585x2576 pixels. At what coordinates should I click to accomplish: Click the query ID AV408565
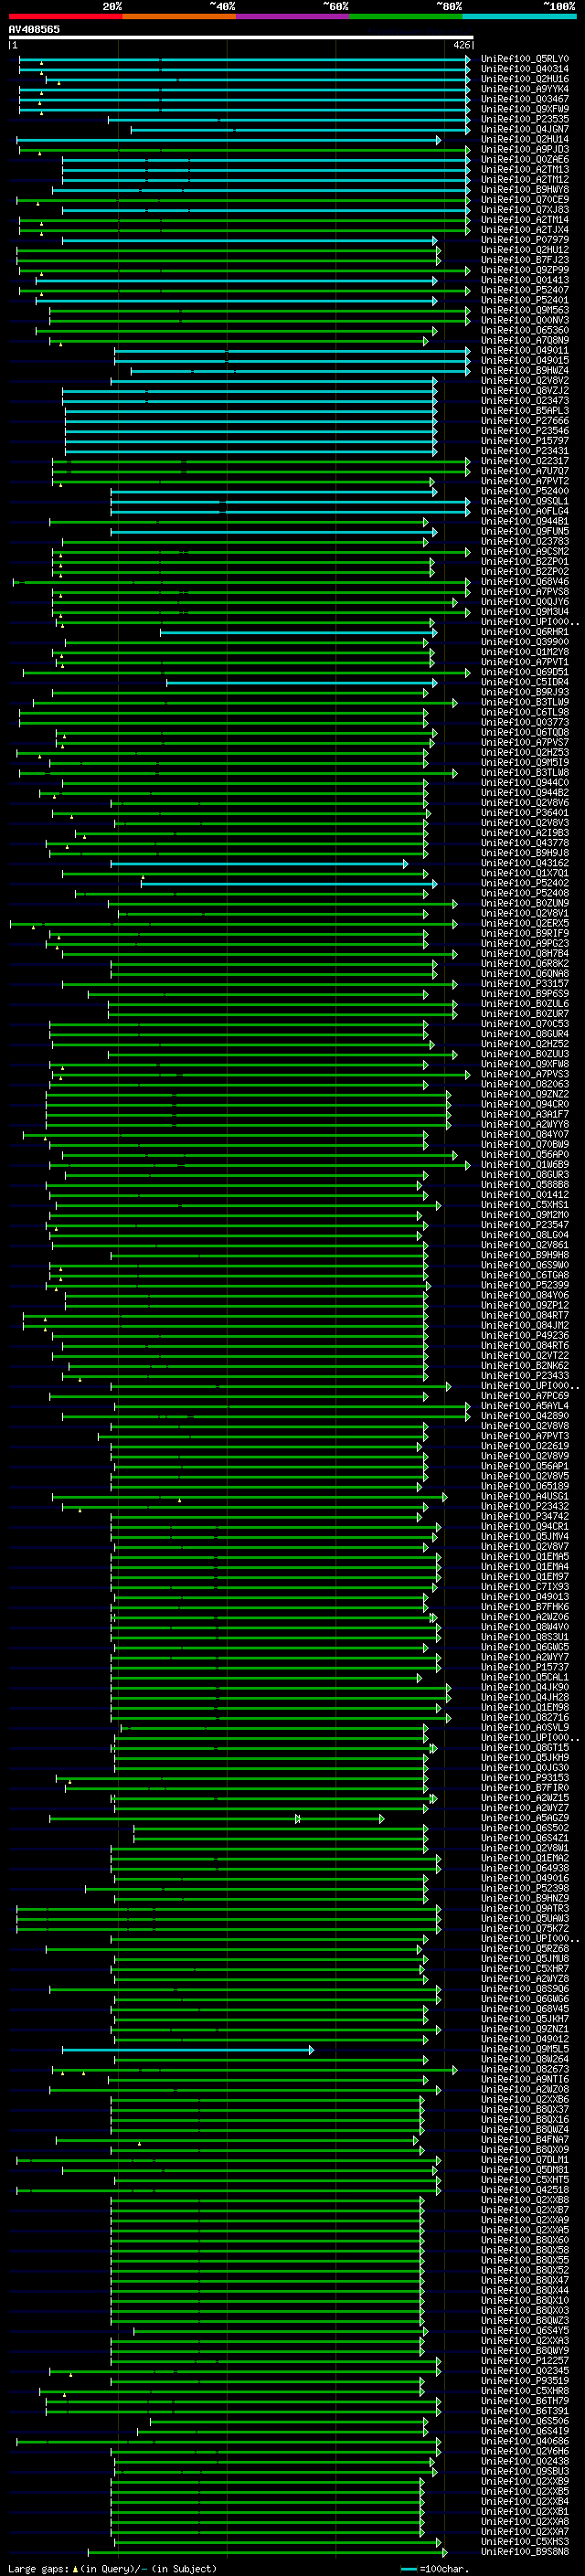(34, 30)
